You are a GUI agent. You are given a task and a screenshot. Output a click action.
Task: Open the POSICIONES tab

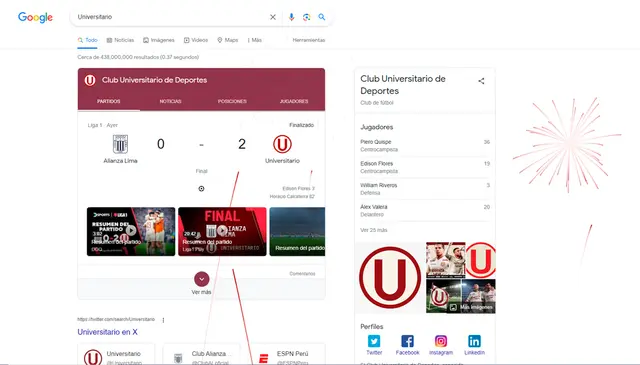(x=232, y=101)
